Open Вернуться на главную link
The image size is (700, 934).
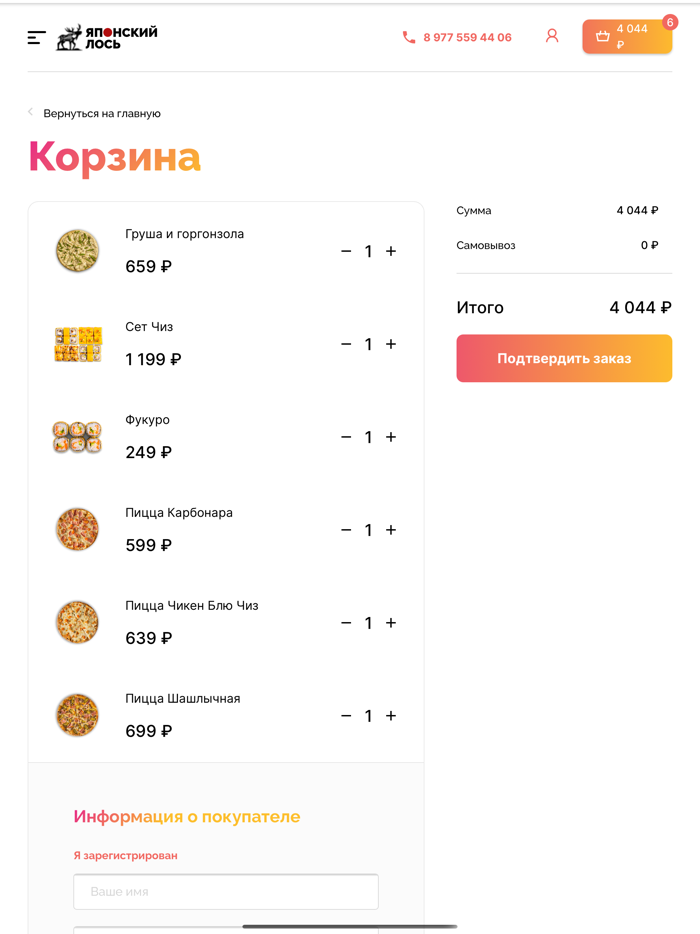[101, 113]
